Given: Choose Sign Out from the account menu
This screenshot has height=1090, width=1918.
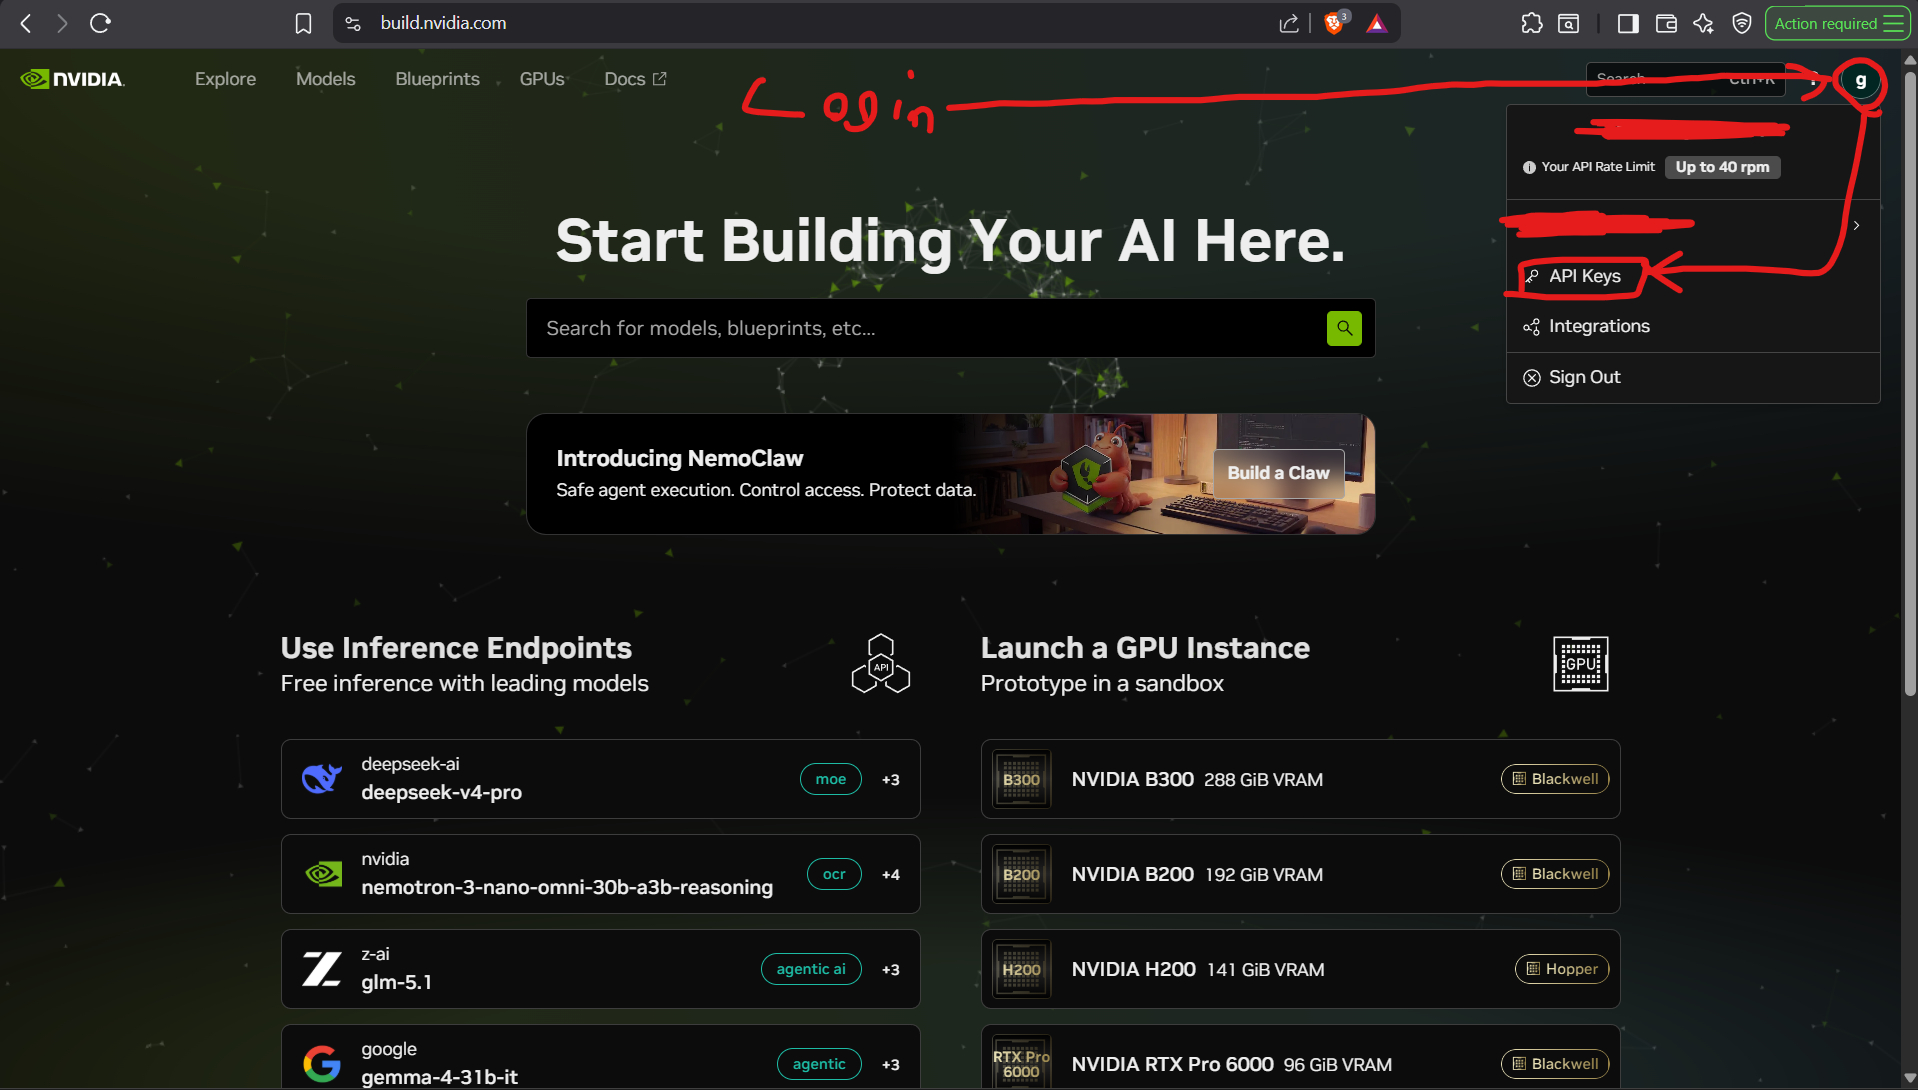Looking at the screenshot, I should click(x=1693, y=377).
